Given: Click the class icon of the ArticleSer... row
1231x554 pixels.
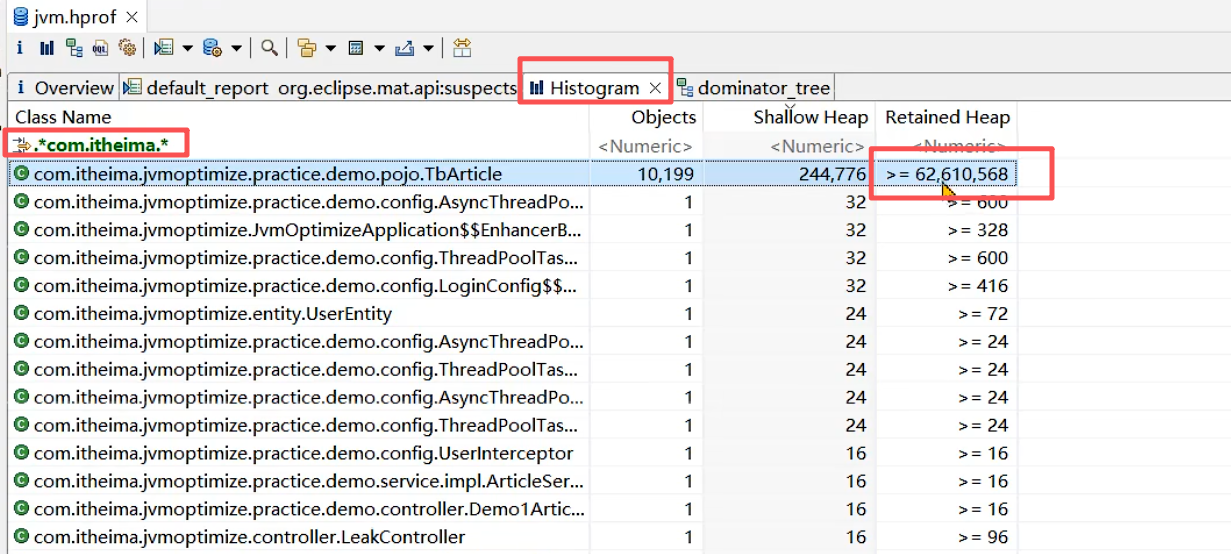Looking at the screenshot, I should tap(21, 481).
